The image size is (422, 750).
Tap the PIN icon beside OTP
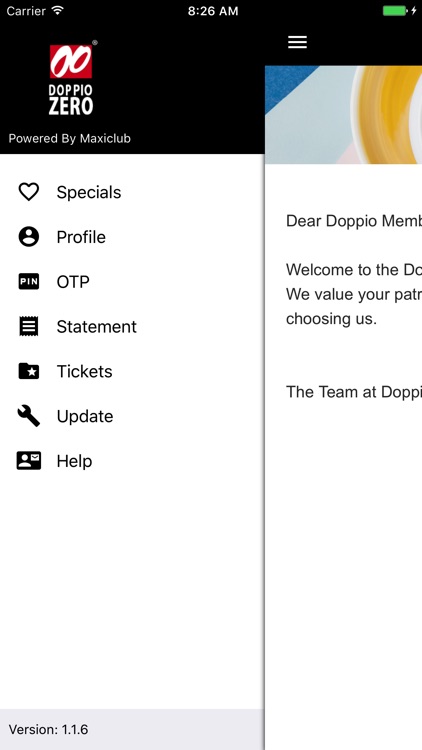[x=29, y=282]
